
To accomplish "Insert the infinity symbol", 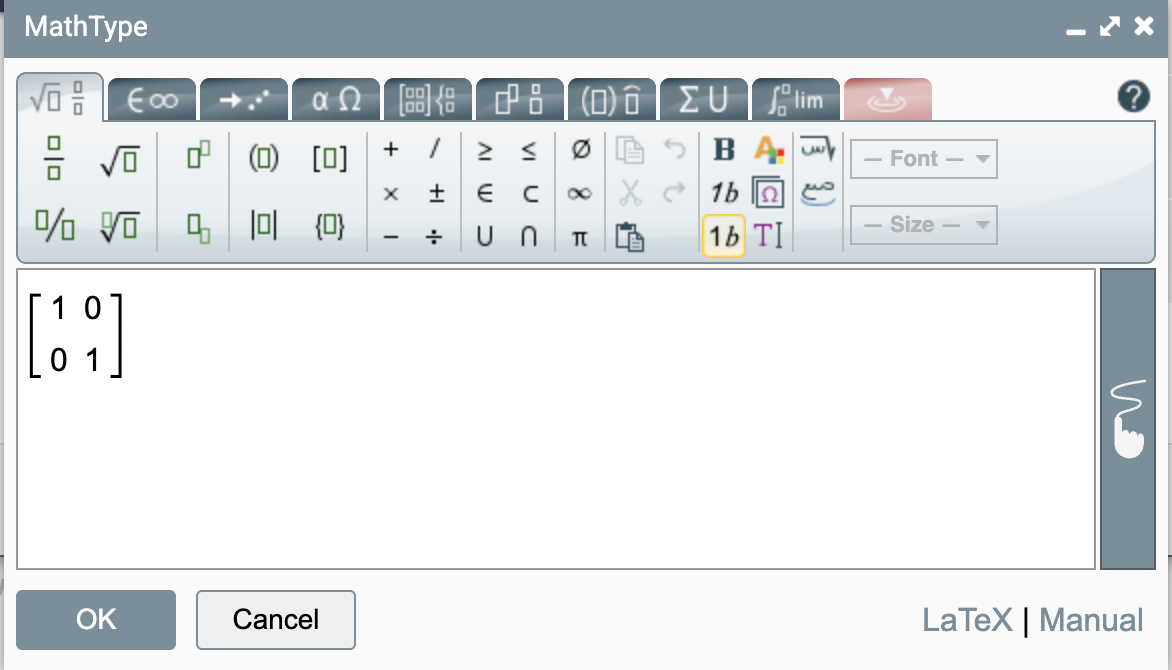I will click(580, 193).
